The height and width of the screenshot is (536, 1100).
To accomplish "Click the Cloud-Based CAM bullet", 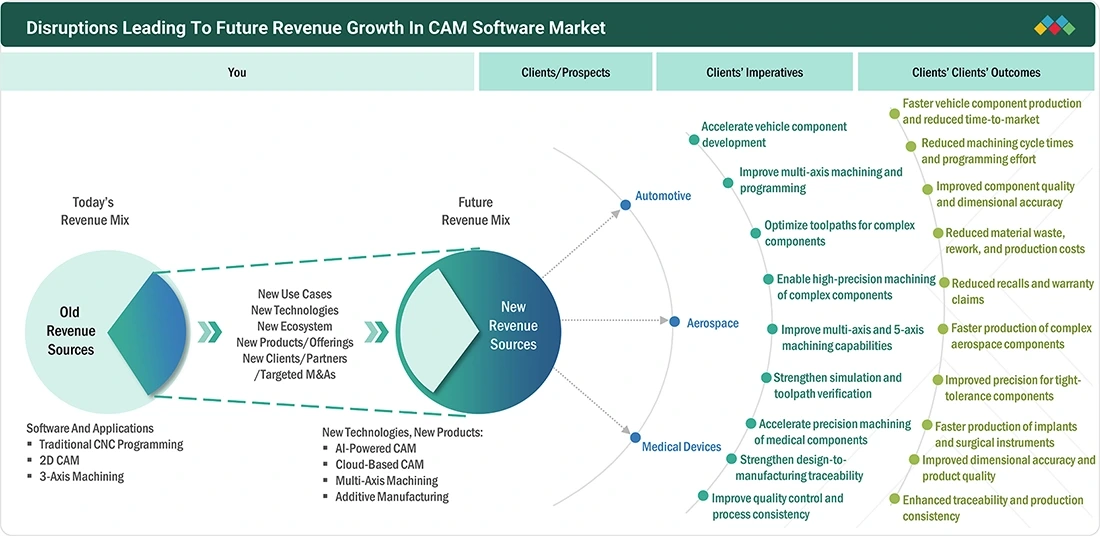I will 380,464.
